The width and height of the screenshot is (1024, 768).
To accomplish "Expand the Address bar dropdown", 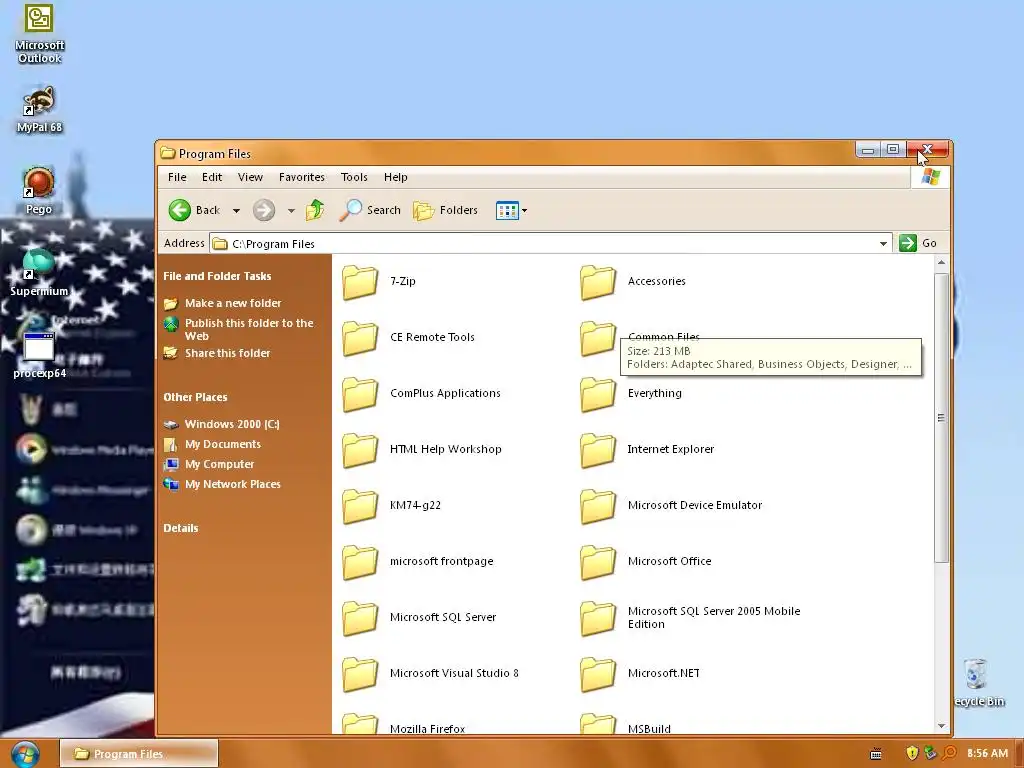I will 883,244.
